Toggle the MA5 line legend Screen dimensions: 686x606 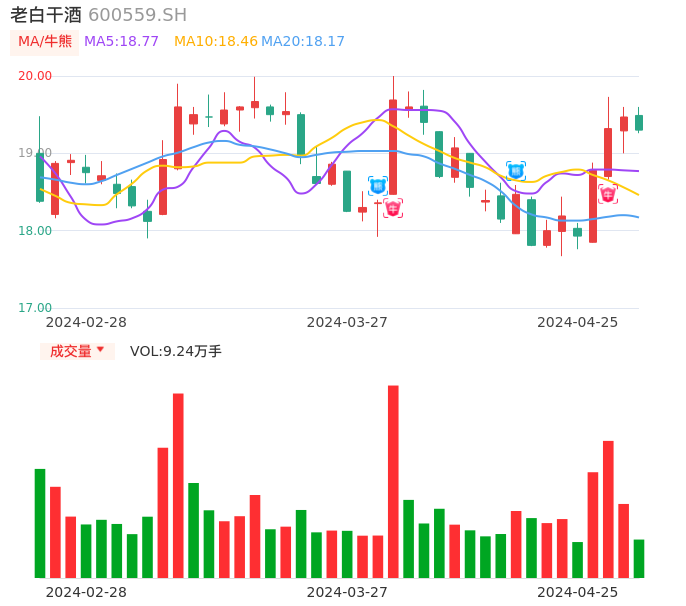121,42
